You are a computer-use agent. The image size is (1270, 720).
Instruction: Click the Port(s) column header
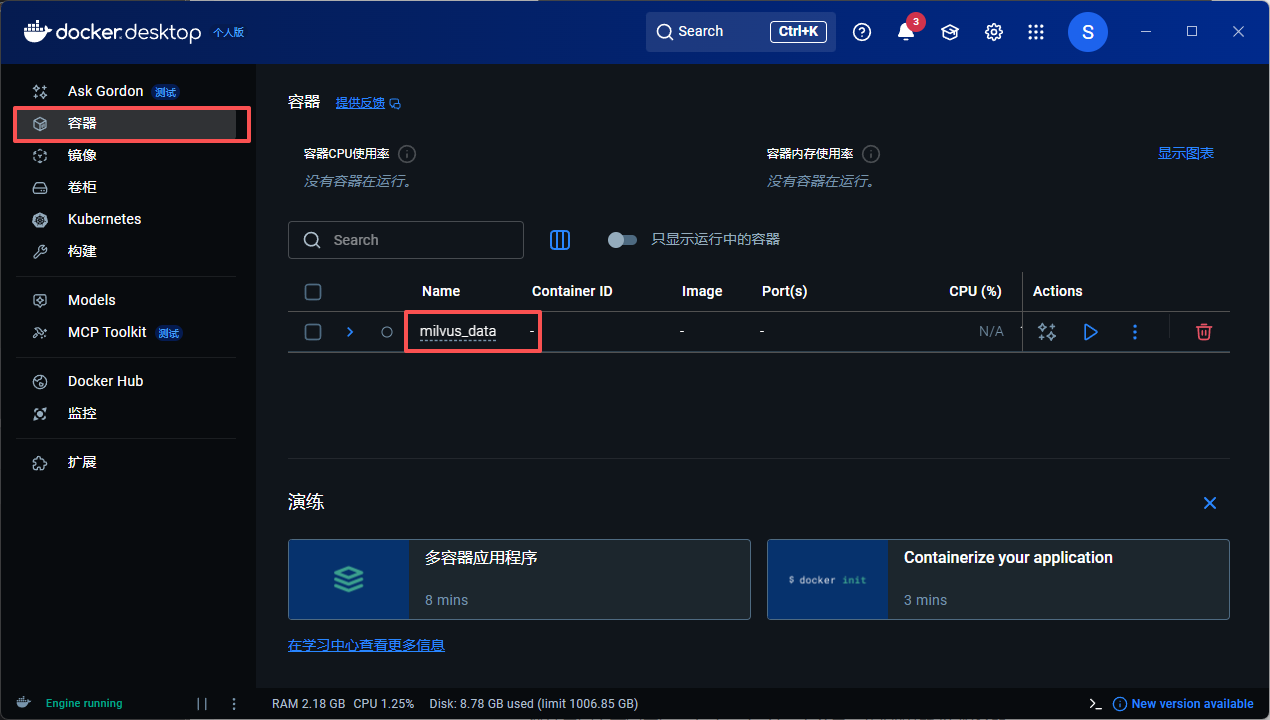coord(784,291)
